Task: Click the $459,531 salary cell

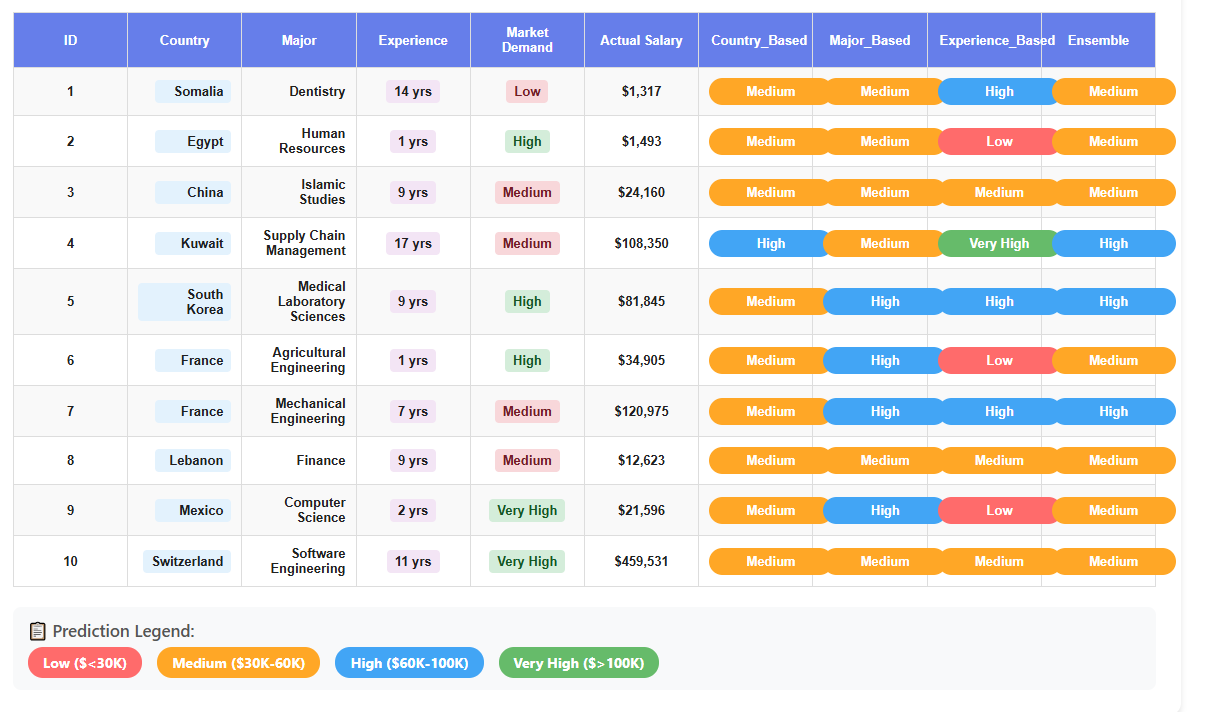Action: pos(641,561)
